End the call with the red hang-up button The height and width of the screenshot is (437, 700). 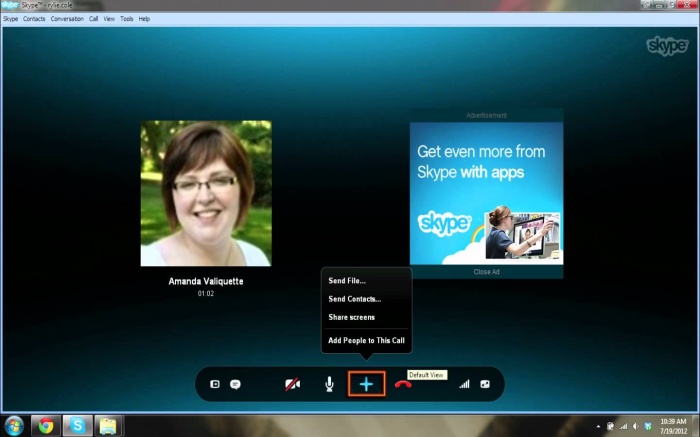click(403, 384)
